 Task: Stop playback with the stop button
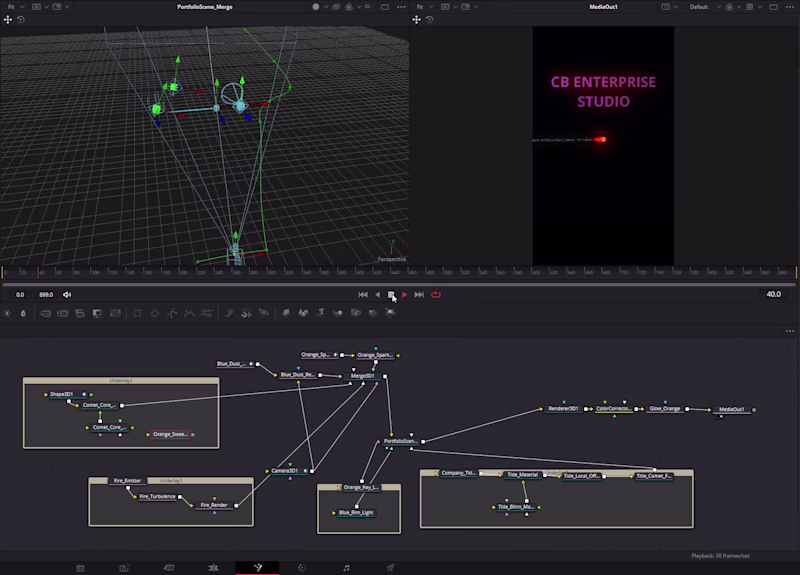(391, 294)
